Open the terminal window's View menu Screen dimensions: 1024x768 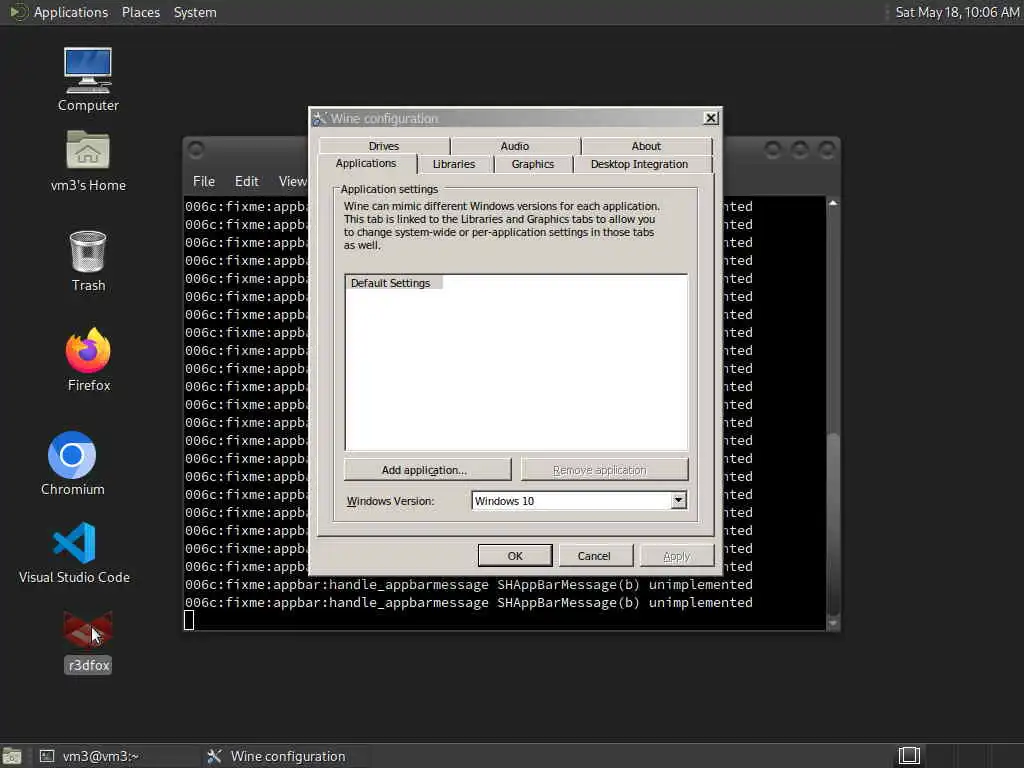coord(292,181)
